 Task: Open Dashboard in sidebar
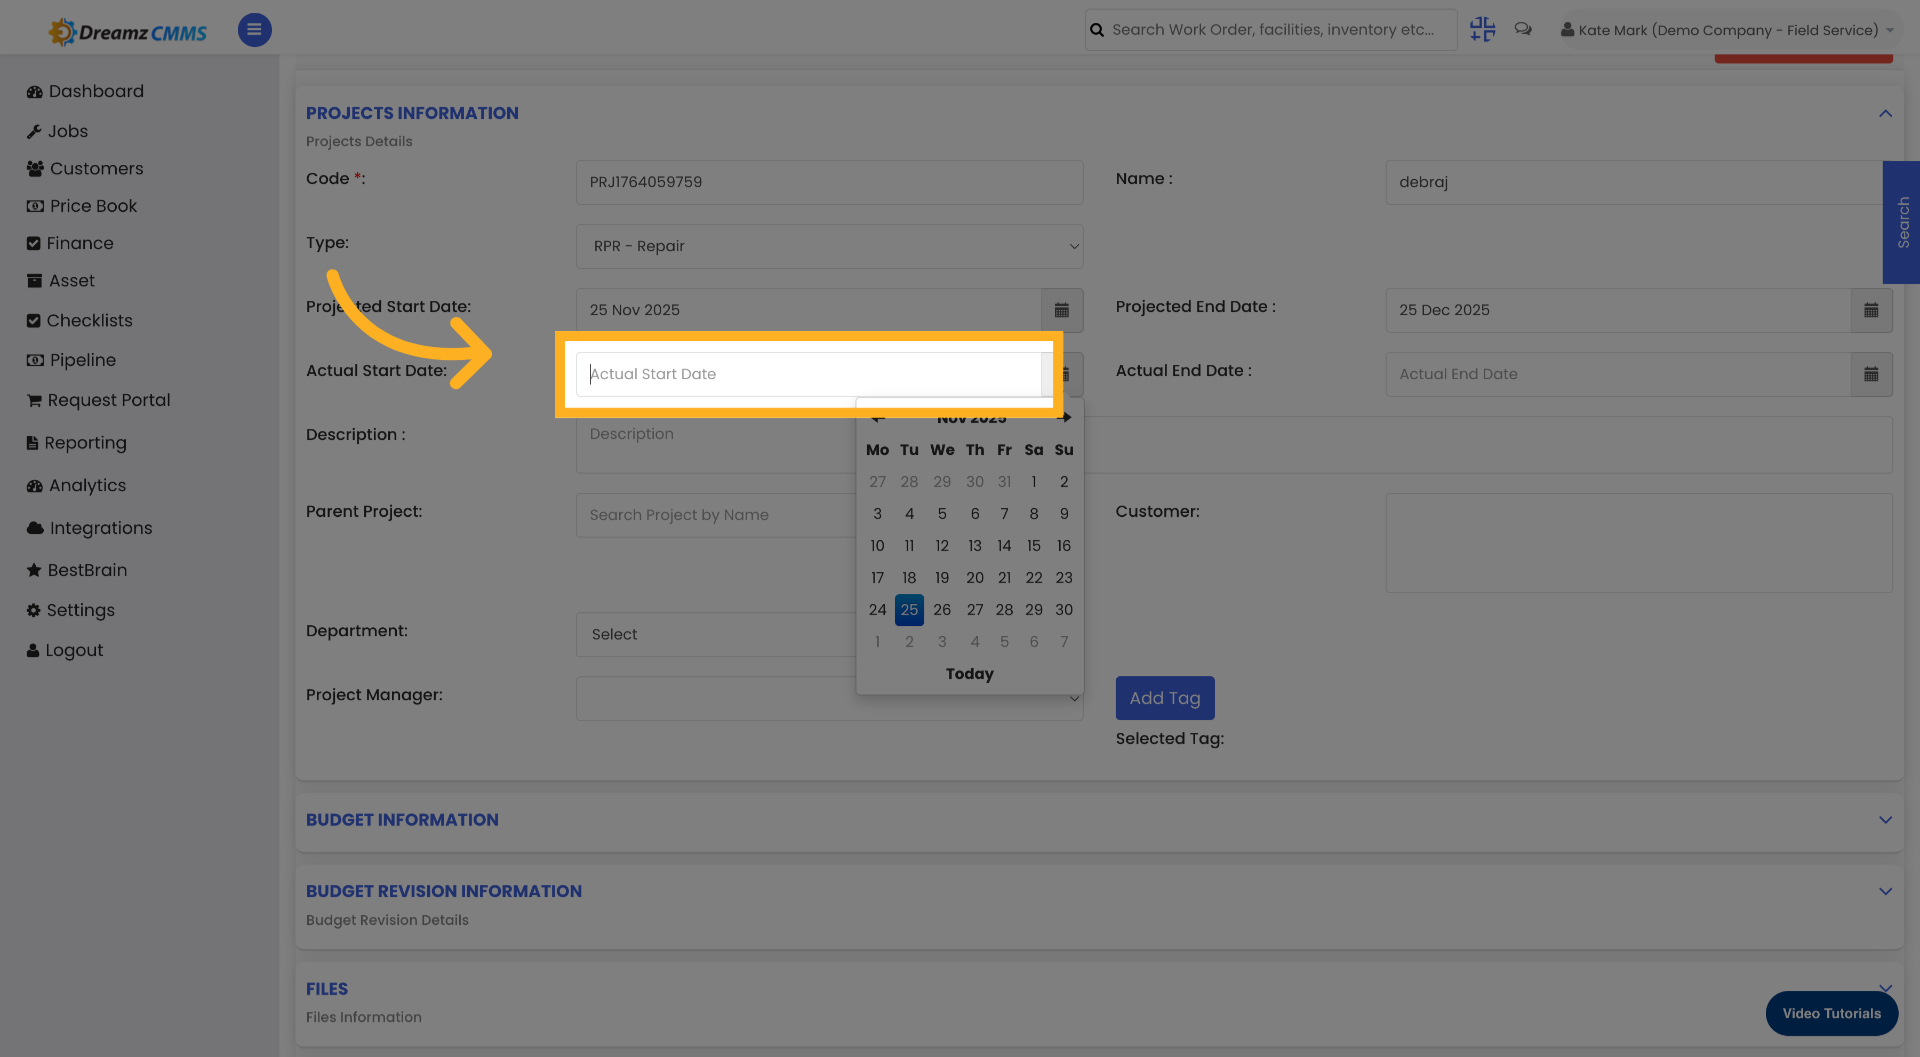coord(86,91)
